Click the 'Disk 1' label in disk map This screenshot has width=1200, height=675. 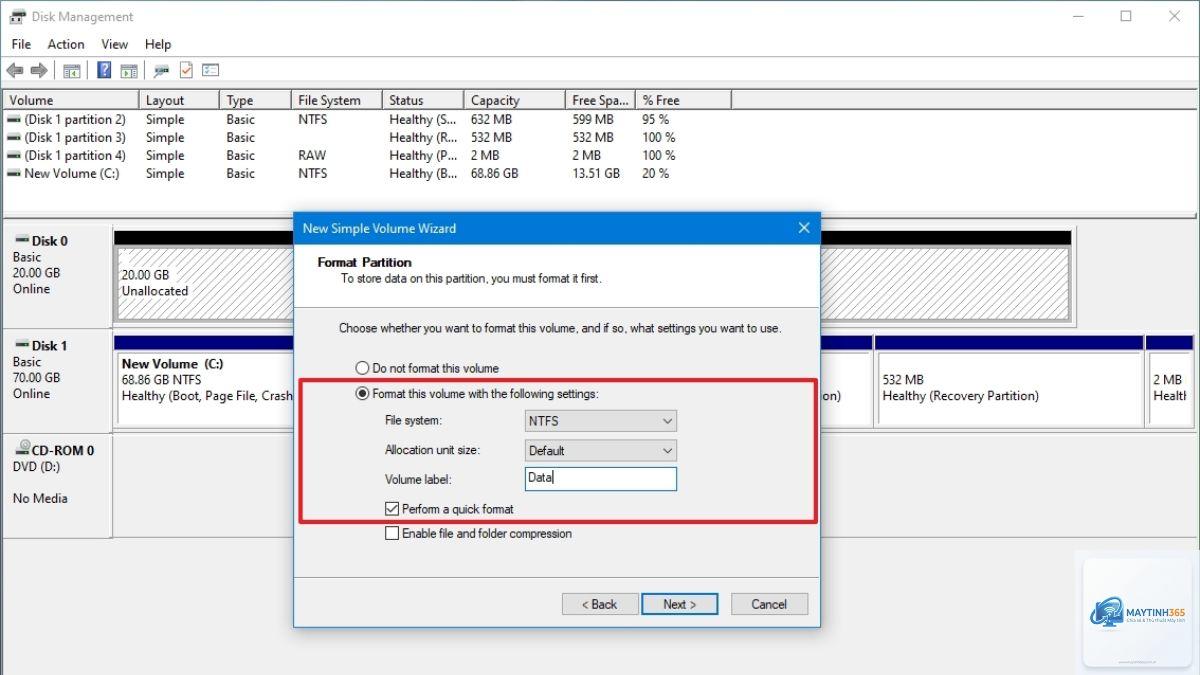click(x=50, y=346)
